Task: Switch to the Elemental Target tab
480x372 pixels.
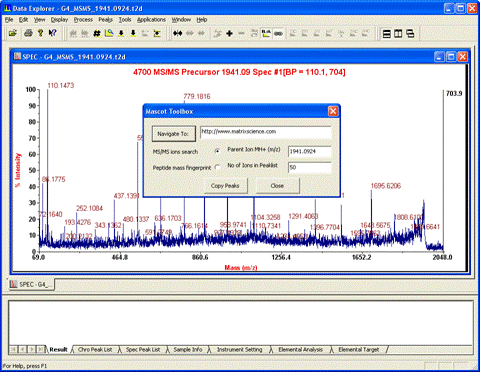Action: pyautogui.click(x=359, y=349)
